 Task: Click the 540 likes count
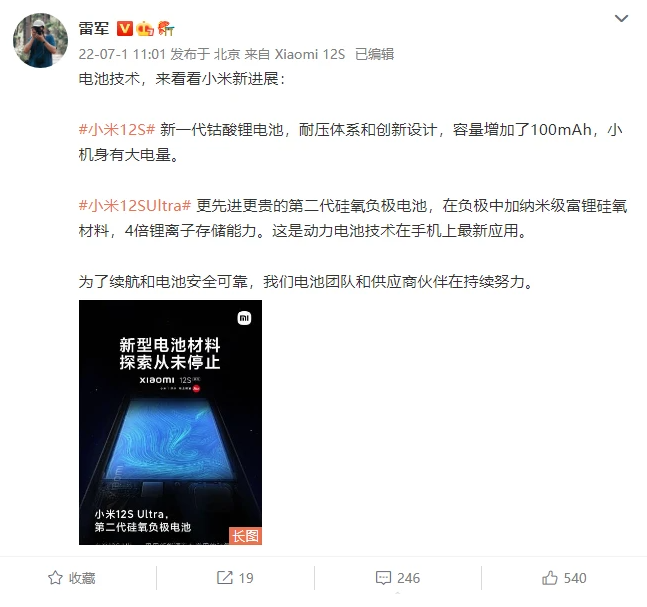(x=575, y=578)
